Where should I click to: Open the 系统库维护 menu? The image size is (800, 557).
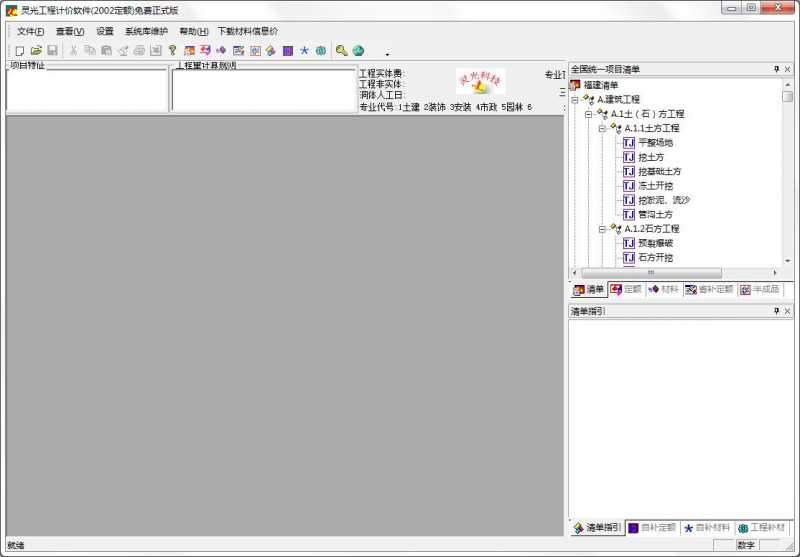coord(146,31)
